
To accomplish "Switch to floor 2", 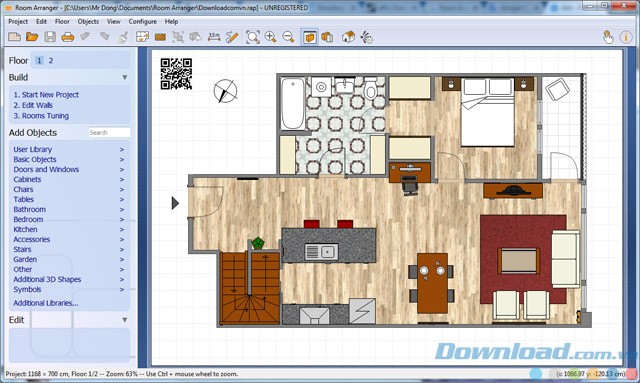I will [51, 60].
